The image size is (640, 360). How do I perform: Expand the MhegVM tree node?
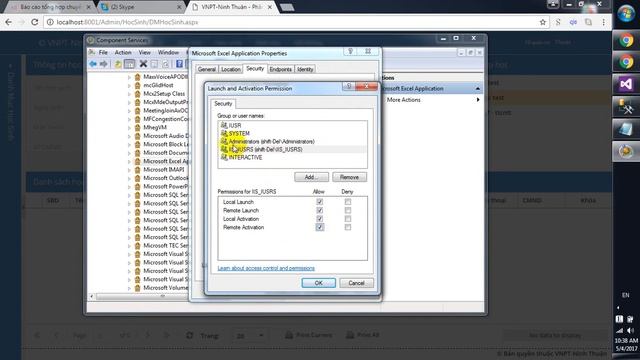point(129,127)
